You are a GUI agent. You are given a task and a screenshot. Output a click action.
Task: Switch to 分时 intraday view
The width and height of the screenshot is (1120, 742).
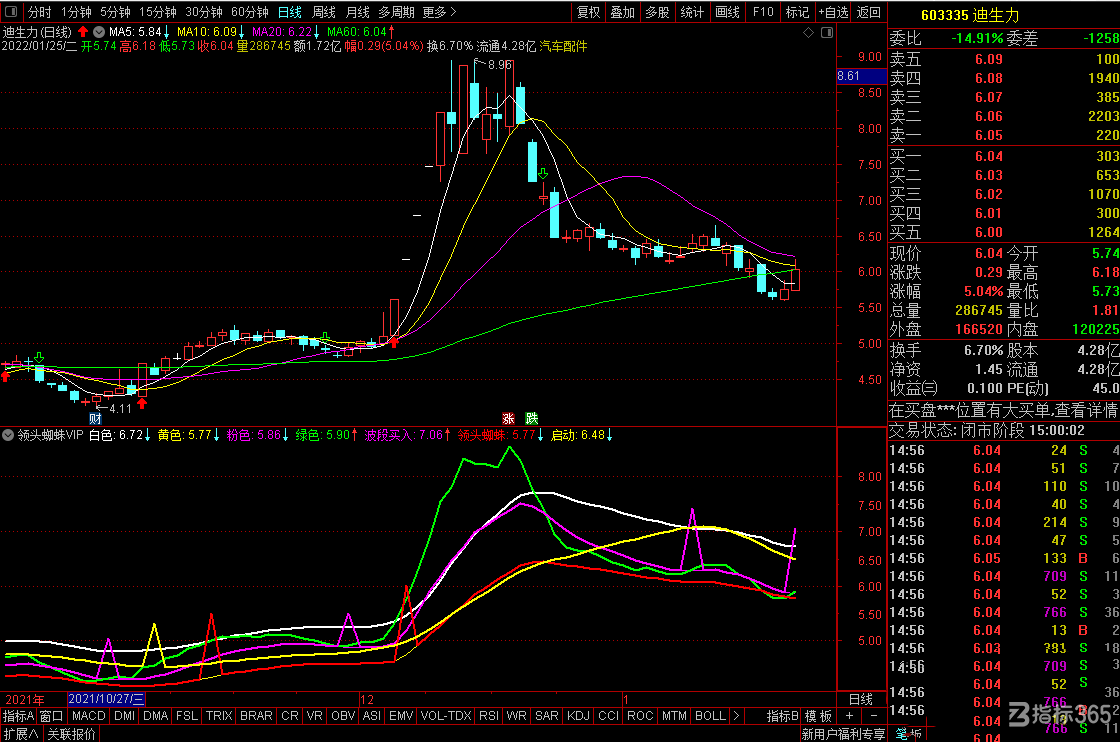39,12
